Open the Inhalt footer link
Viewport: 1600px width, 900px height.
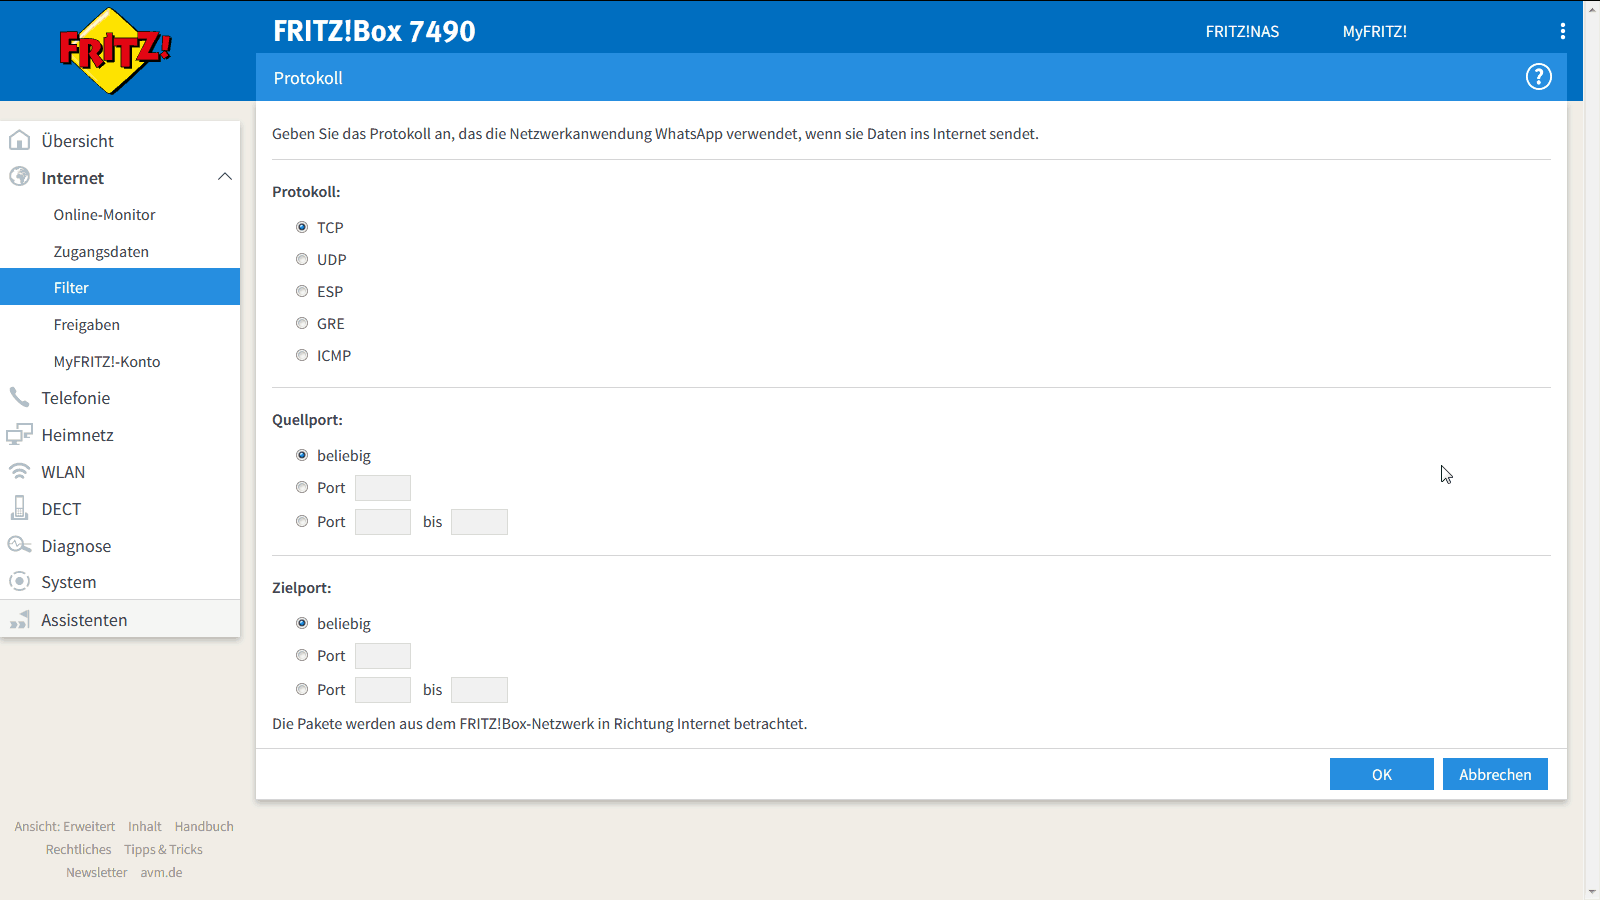click(145, 826)
